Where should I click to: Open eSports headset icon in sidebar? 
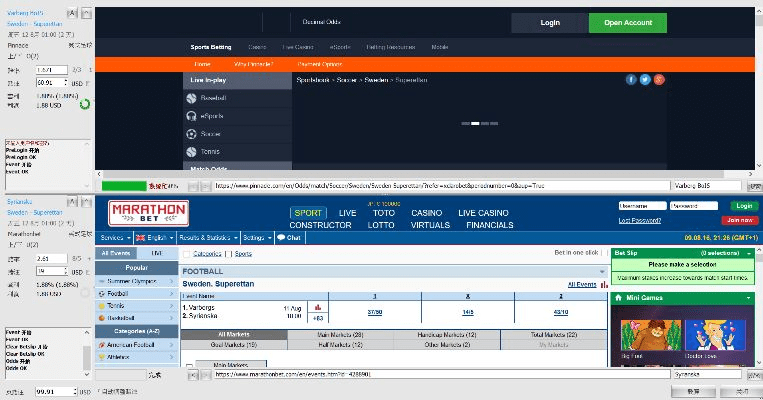[x=191, y=116]
